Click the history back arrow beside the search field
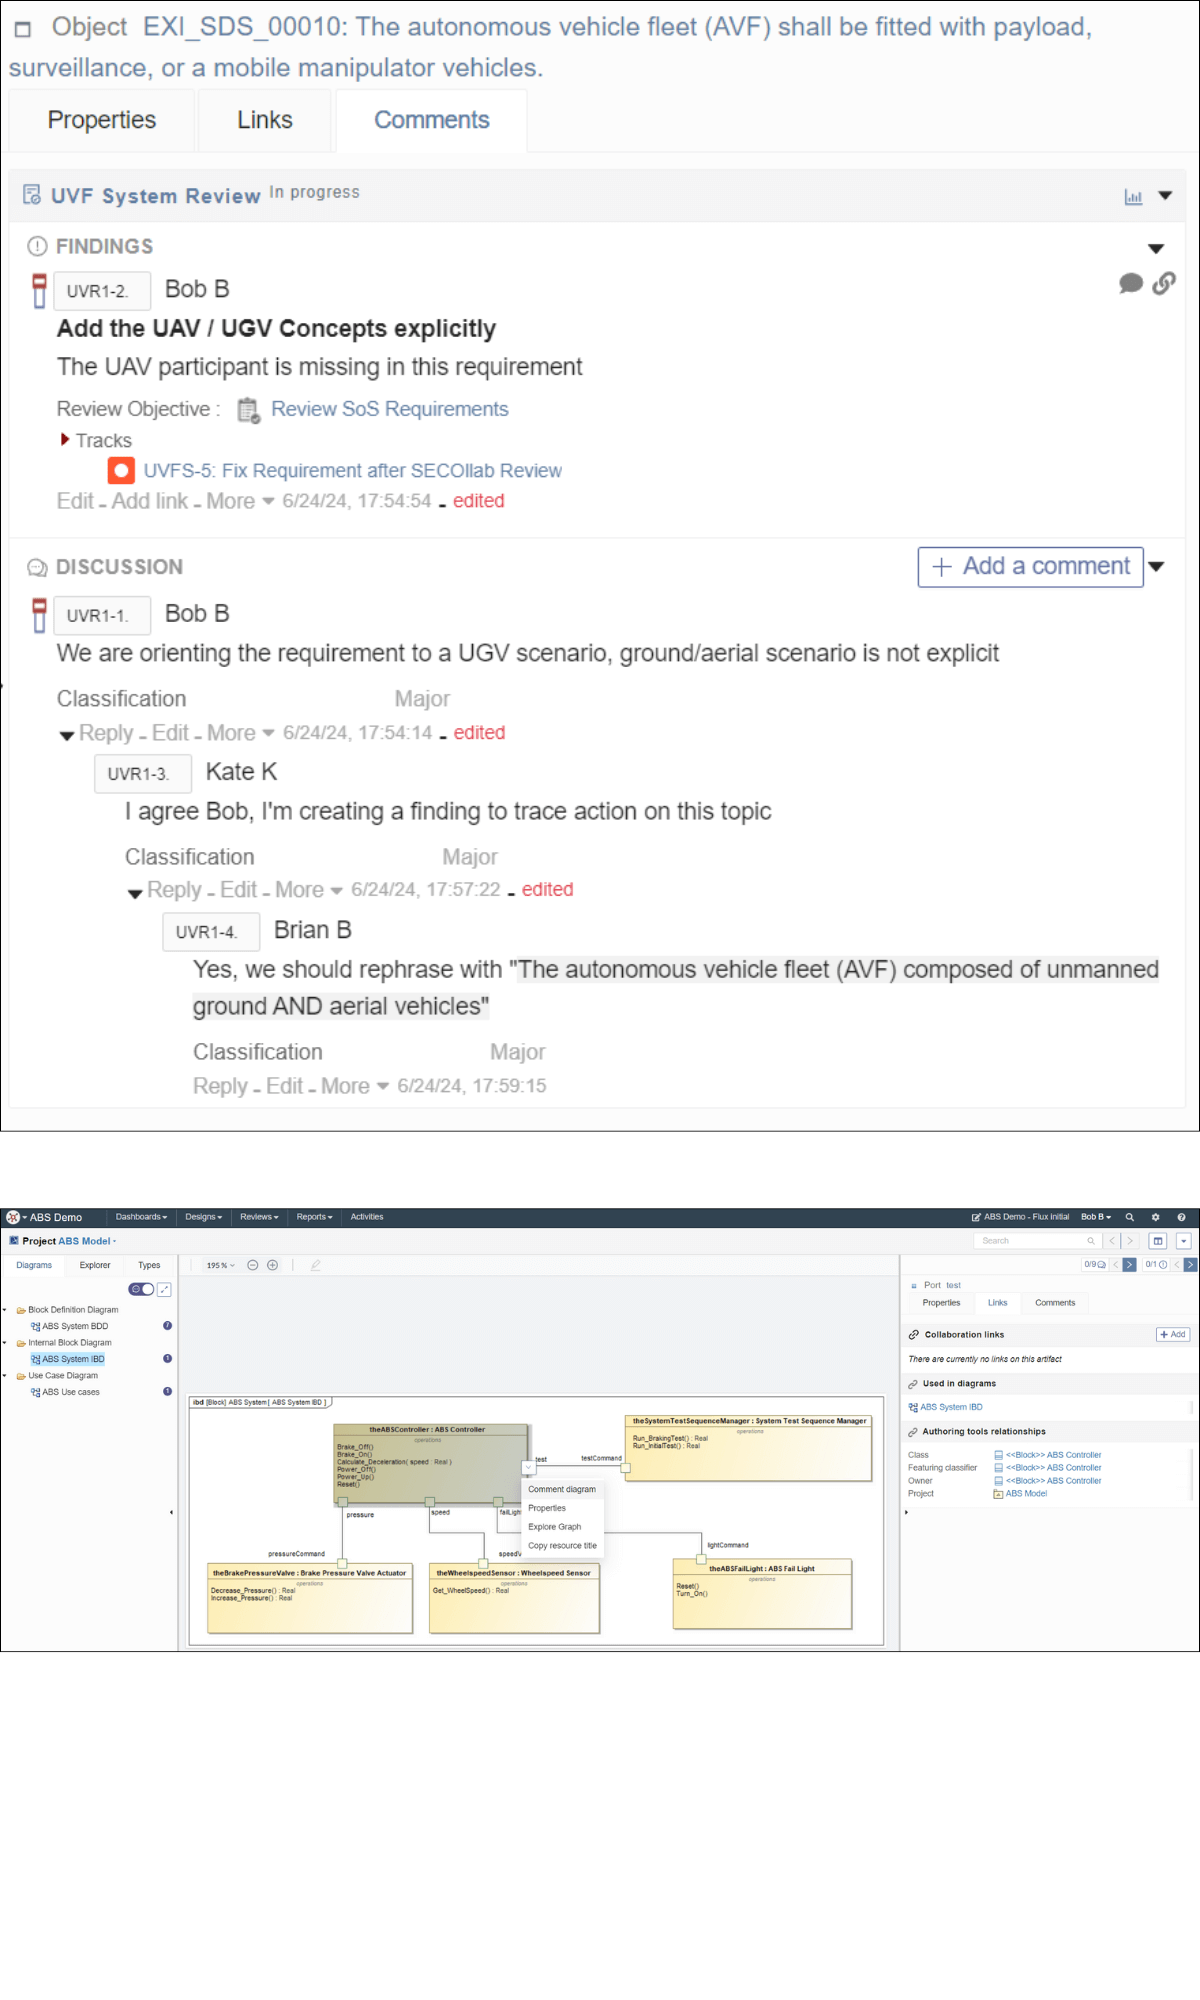The height and width of the screenshot is (2000, 1200). pyautogui.click(x=1112, y=1241)
